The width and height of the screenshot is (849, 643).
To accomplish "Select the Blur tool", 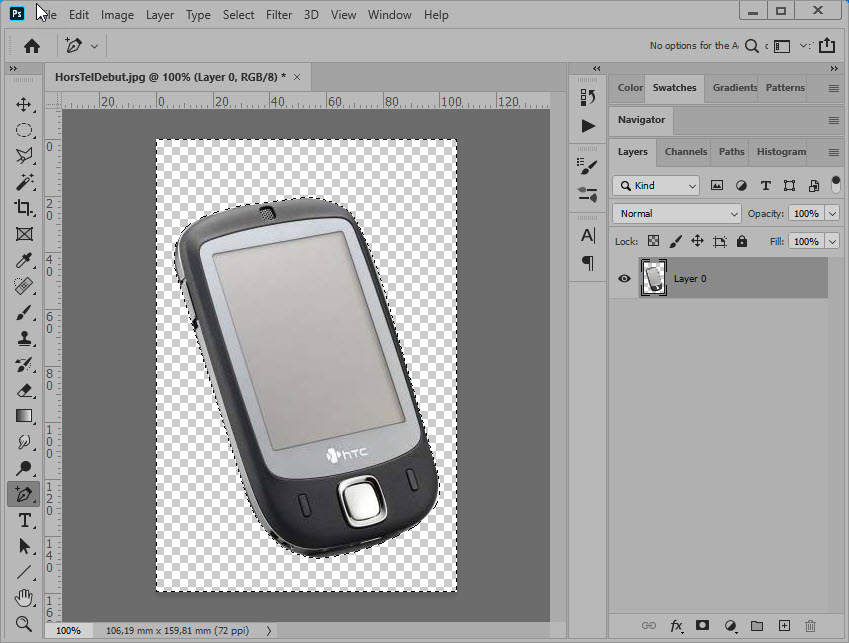I will pyautogui.click(x=23, y=442).
